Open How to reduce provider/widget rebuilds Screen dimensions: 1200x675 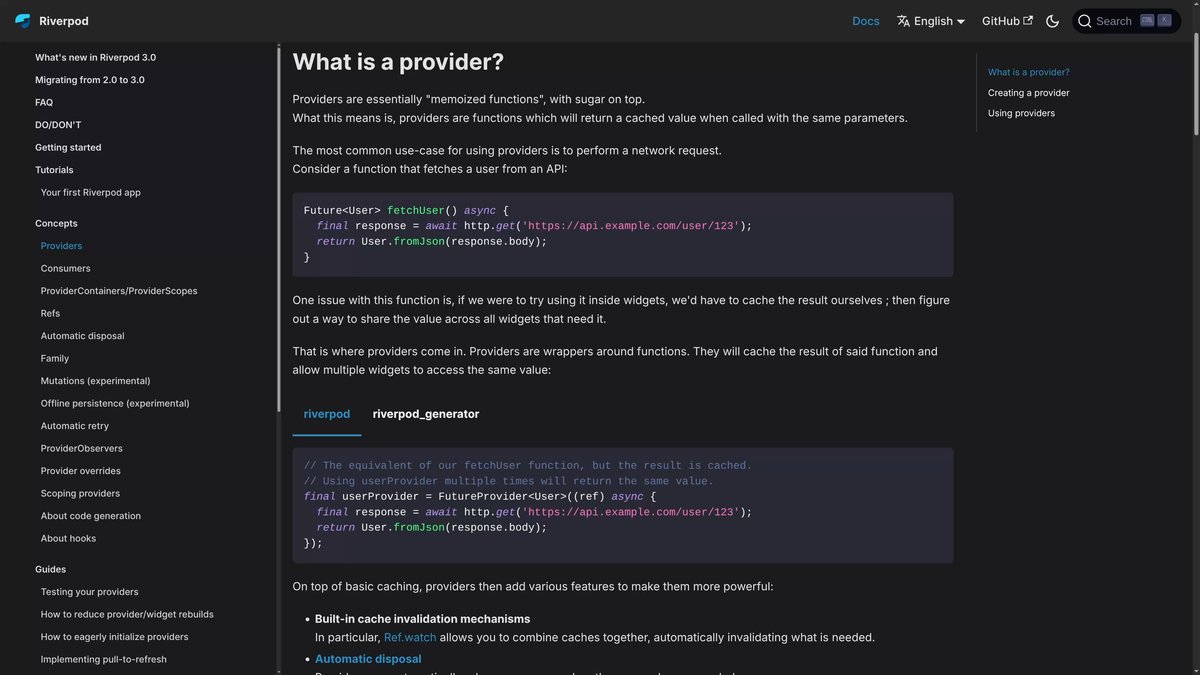[x=127, y=614]
